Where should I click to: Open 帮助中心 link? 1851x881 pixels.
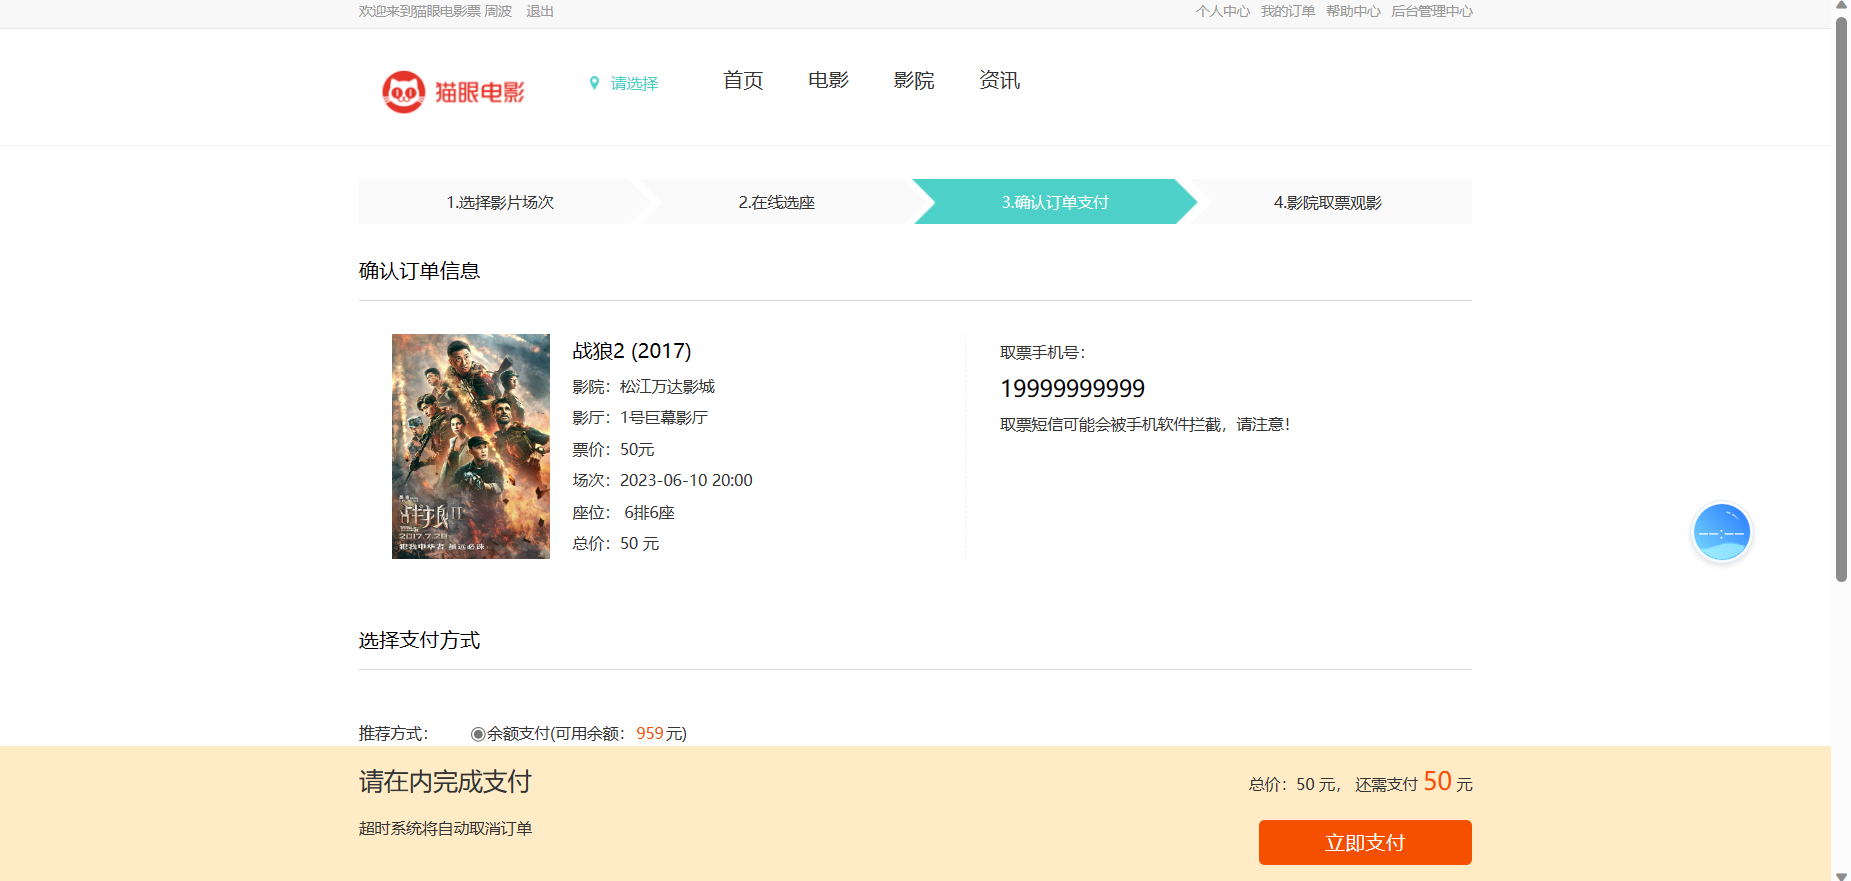[x=1353, y=11]
